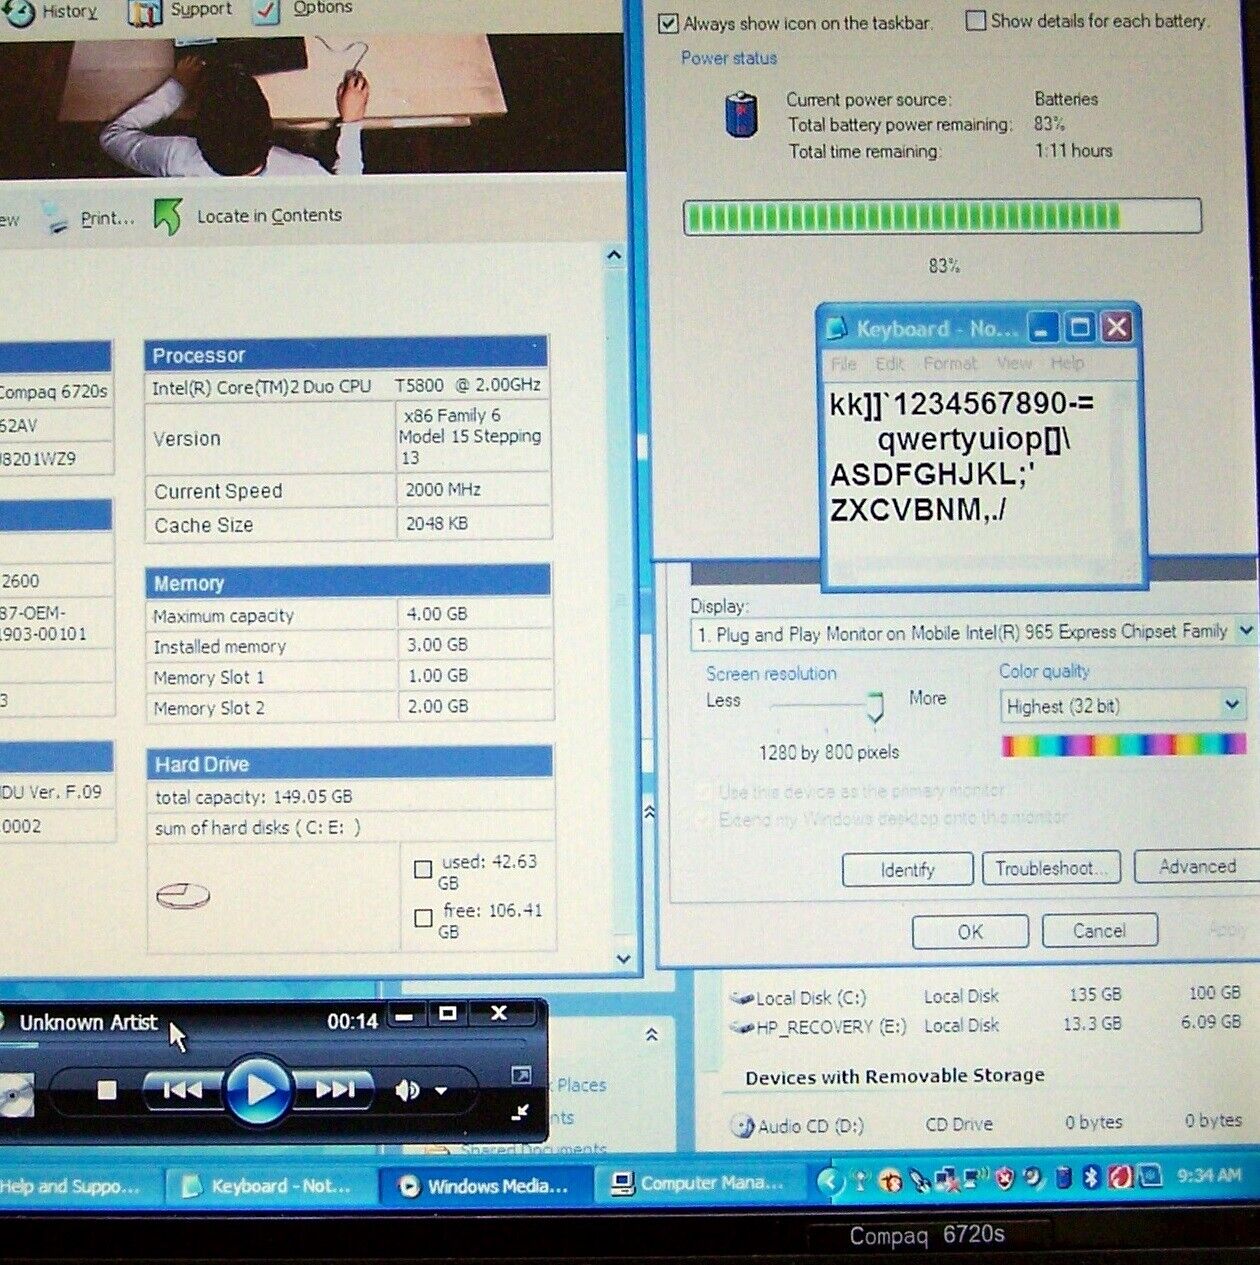The width and height of the screenshot is (1260, 1265).
Task: Click the hard drive pie chart icon
Action: [x=183, y=895]
